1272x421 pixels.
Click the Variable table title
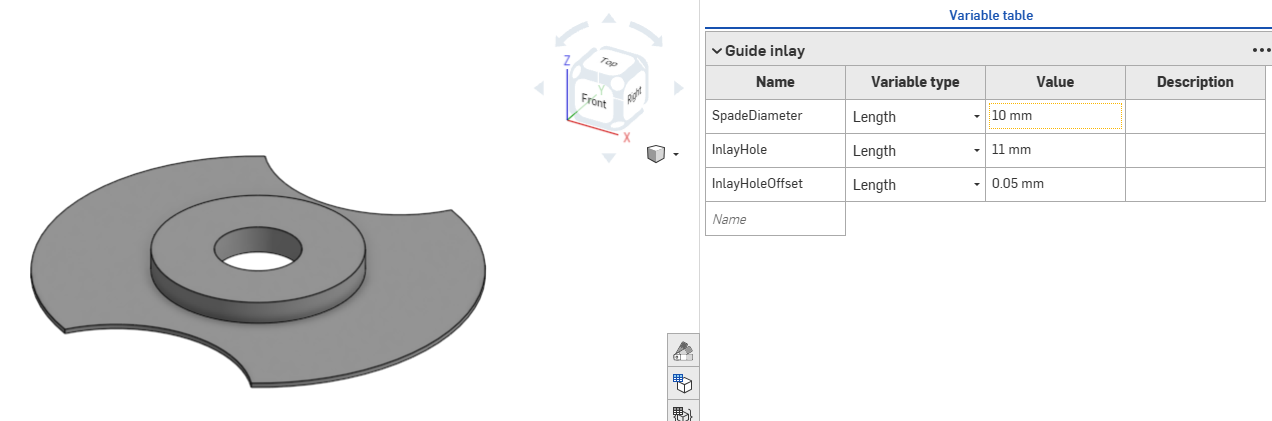pyautogui.click(x=990, y=15)
